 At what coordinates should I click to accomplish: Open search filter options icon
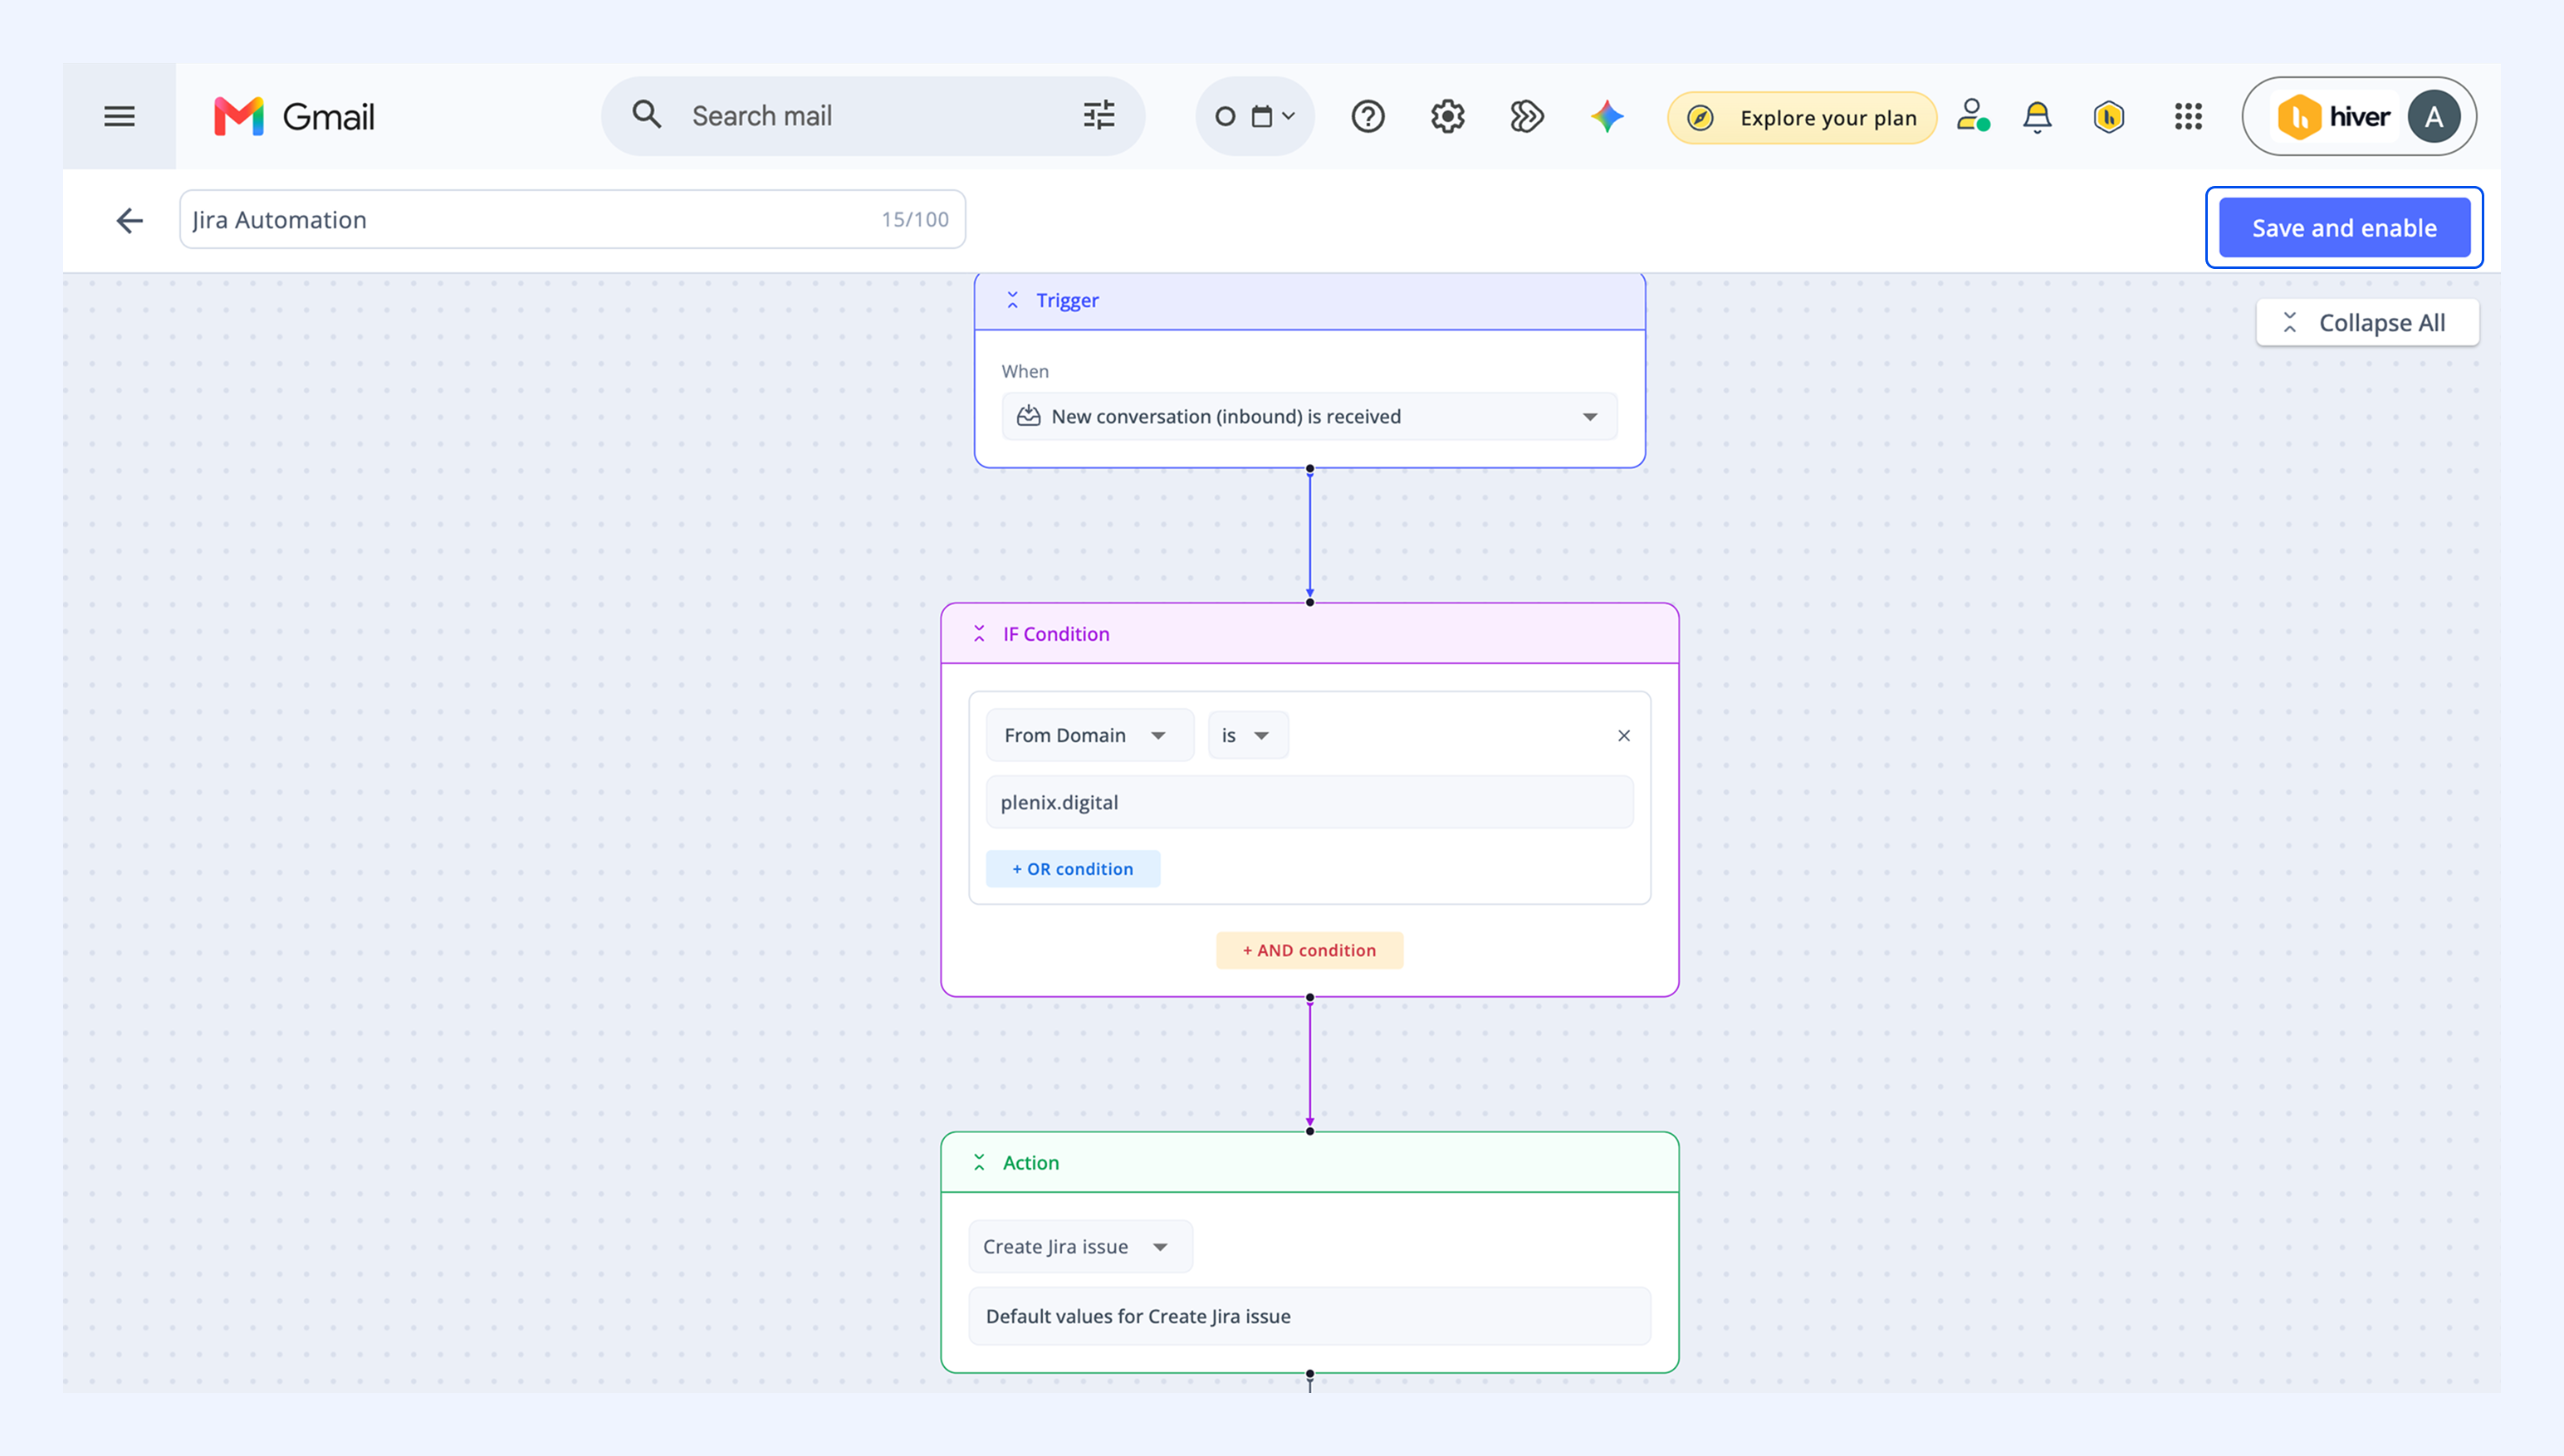1099,116
